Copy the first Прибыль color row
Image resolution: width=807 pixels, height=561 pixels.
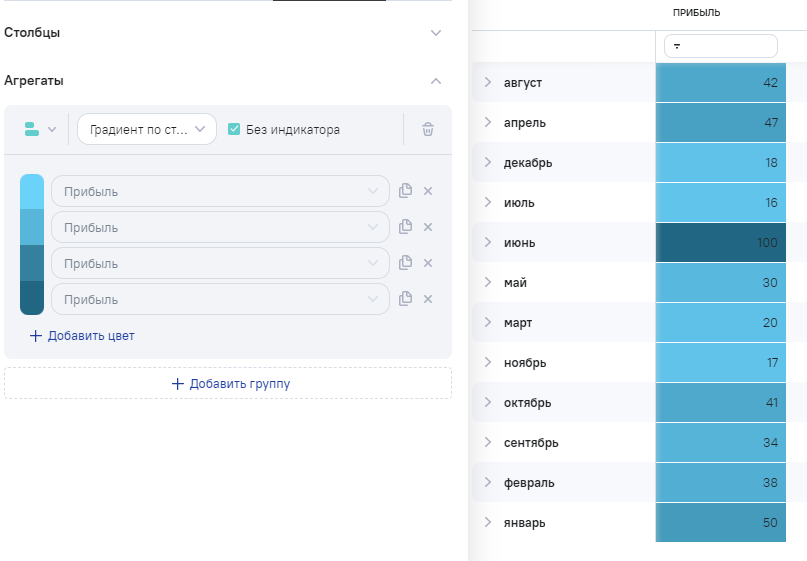coord(405,191)
